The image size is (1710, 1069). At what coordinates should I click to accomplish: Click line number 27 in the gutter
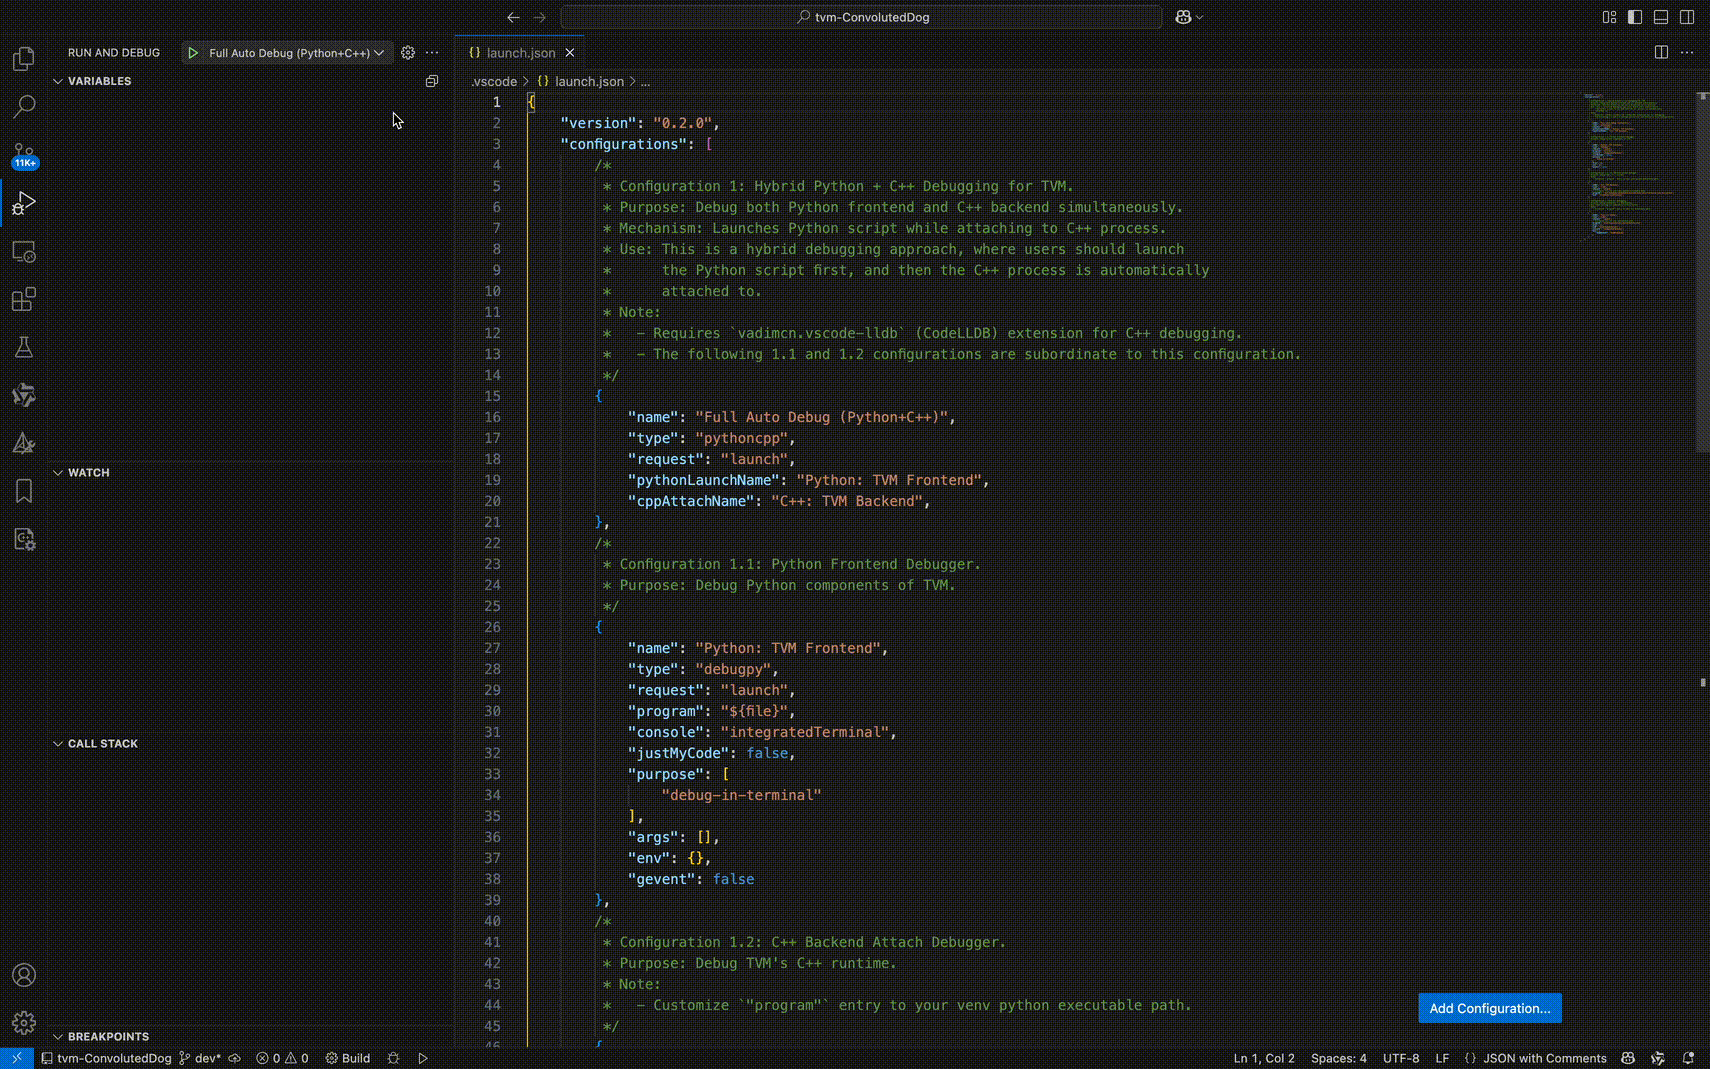tap(492, 648)
